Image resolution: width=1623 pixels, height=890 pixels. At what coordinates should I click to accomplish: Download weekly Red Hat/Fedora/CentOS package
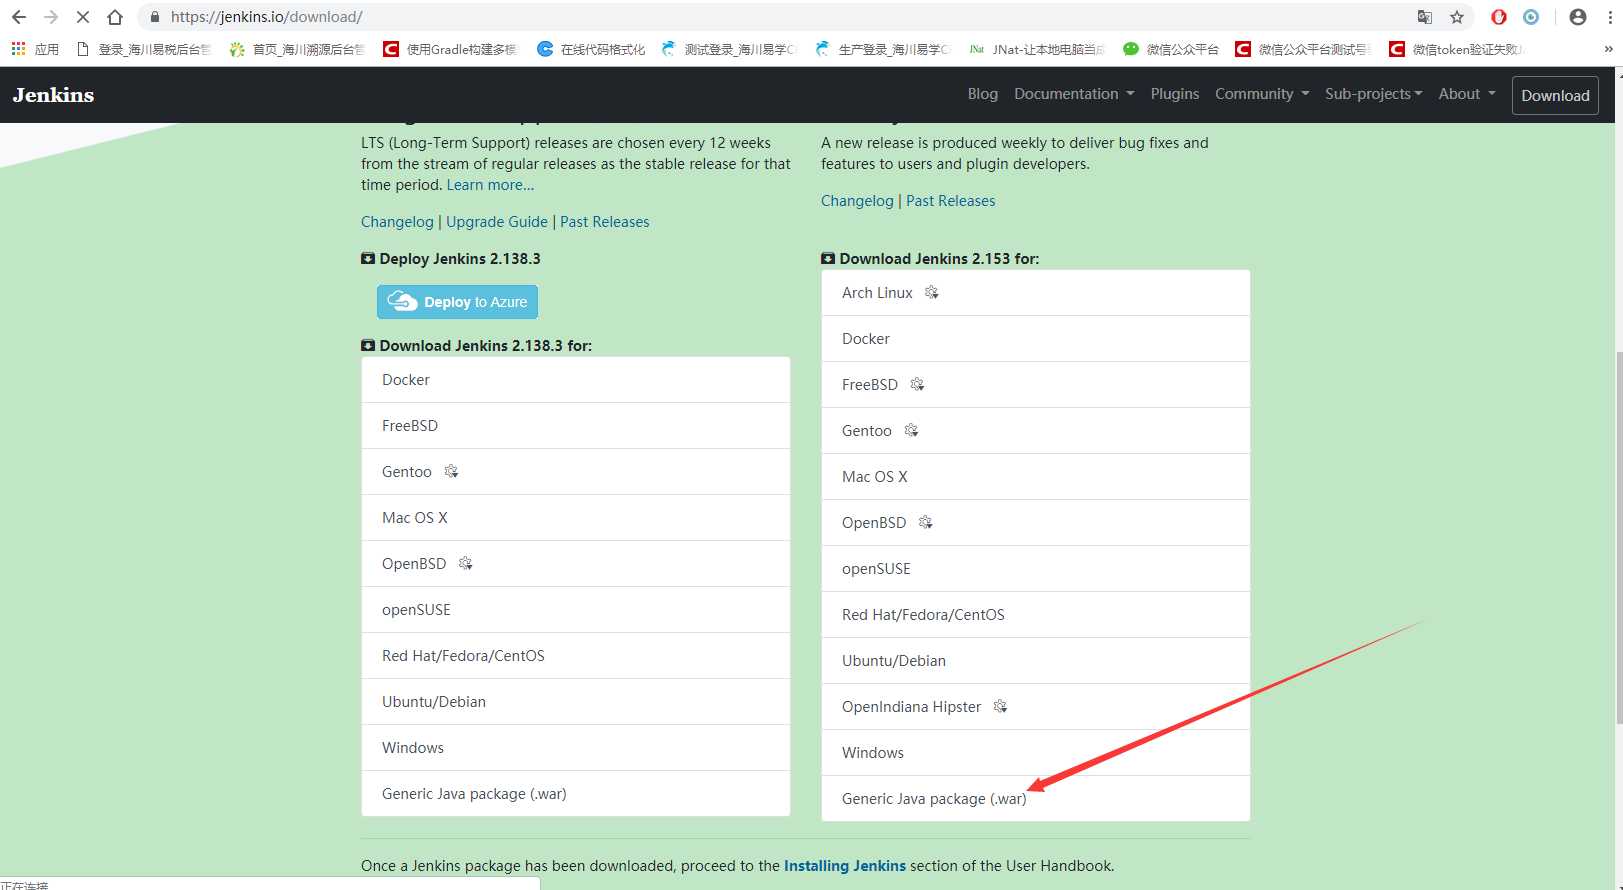(1036, 615)
